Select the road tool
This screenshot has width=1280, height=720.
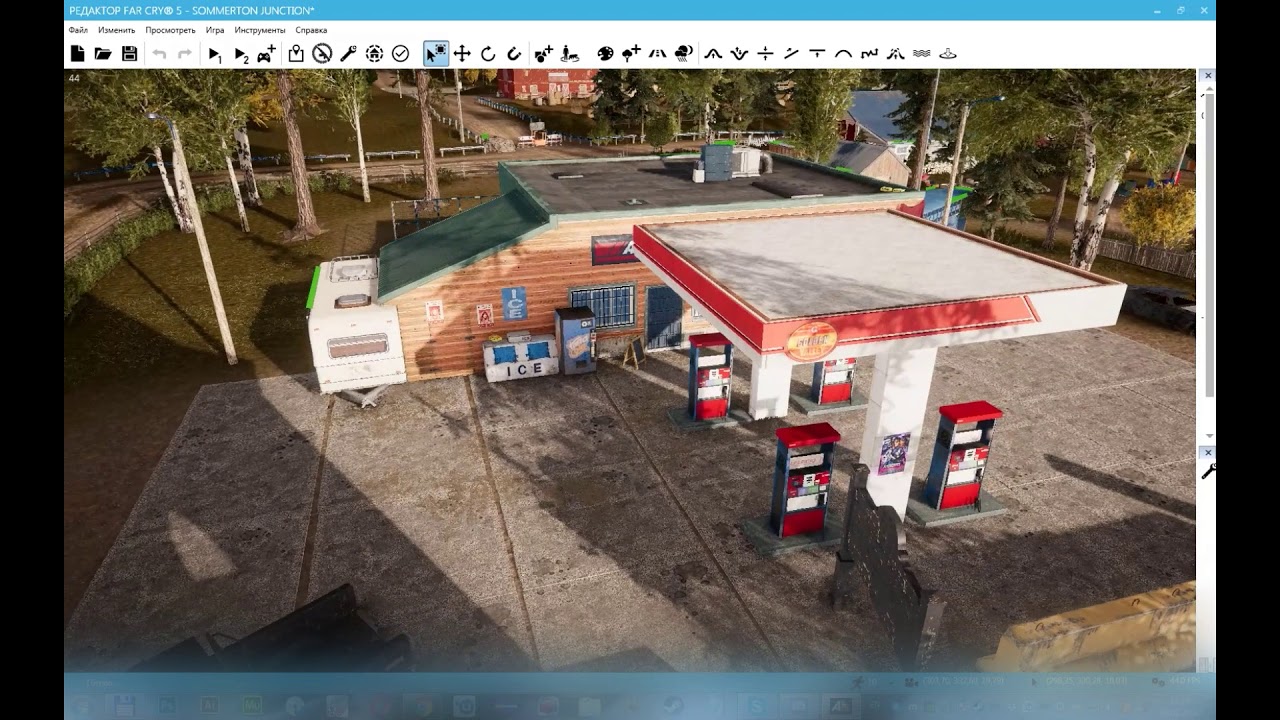[x=657, y=54]
